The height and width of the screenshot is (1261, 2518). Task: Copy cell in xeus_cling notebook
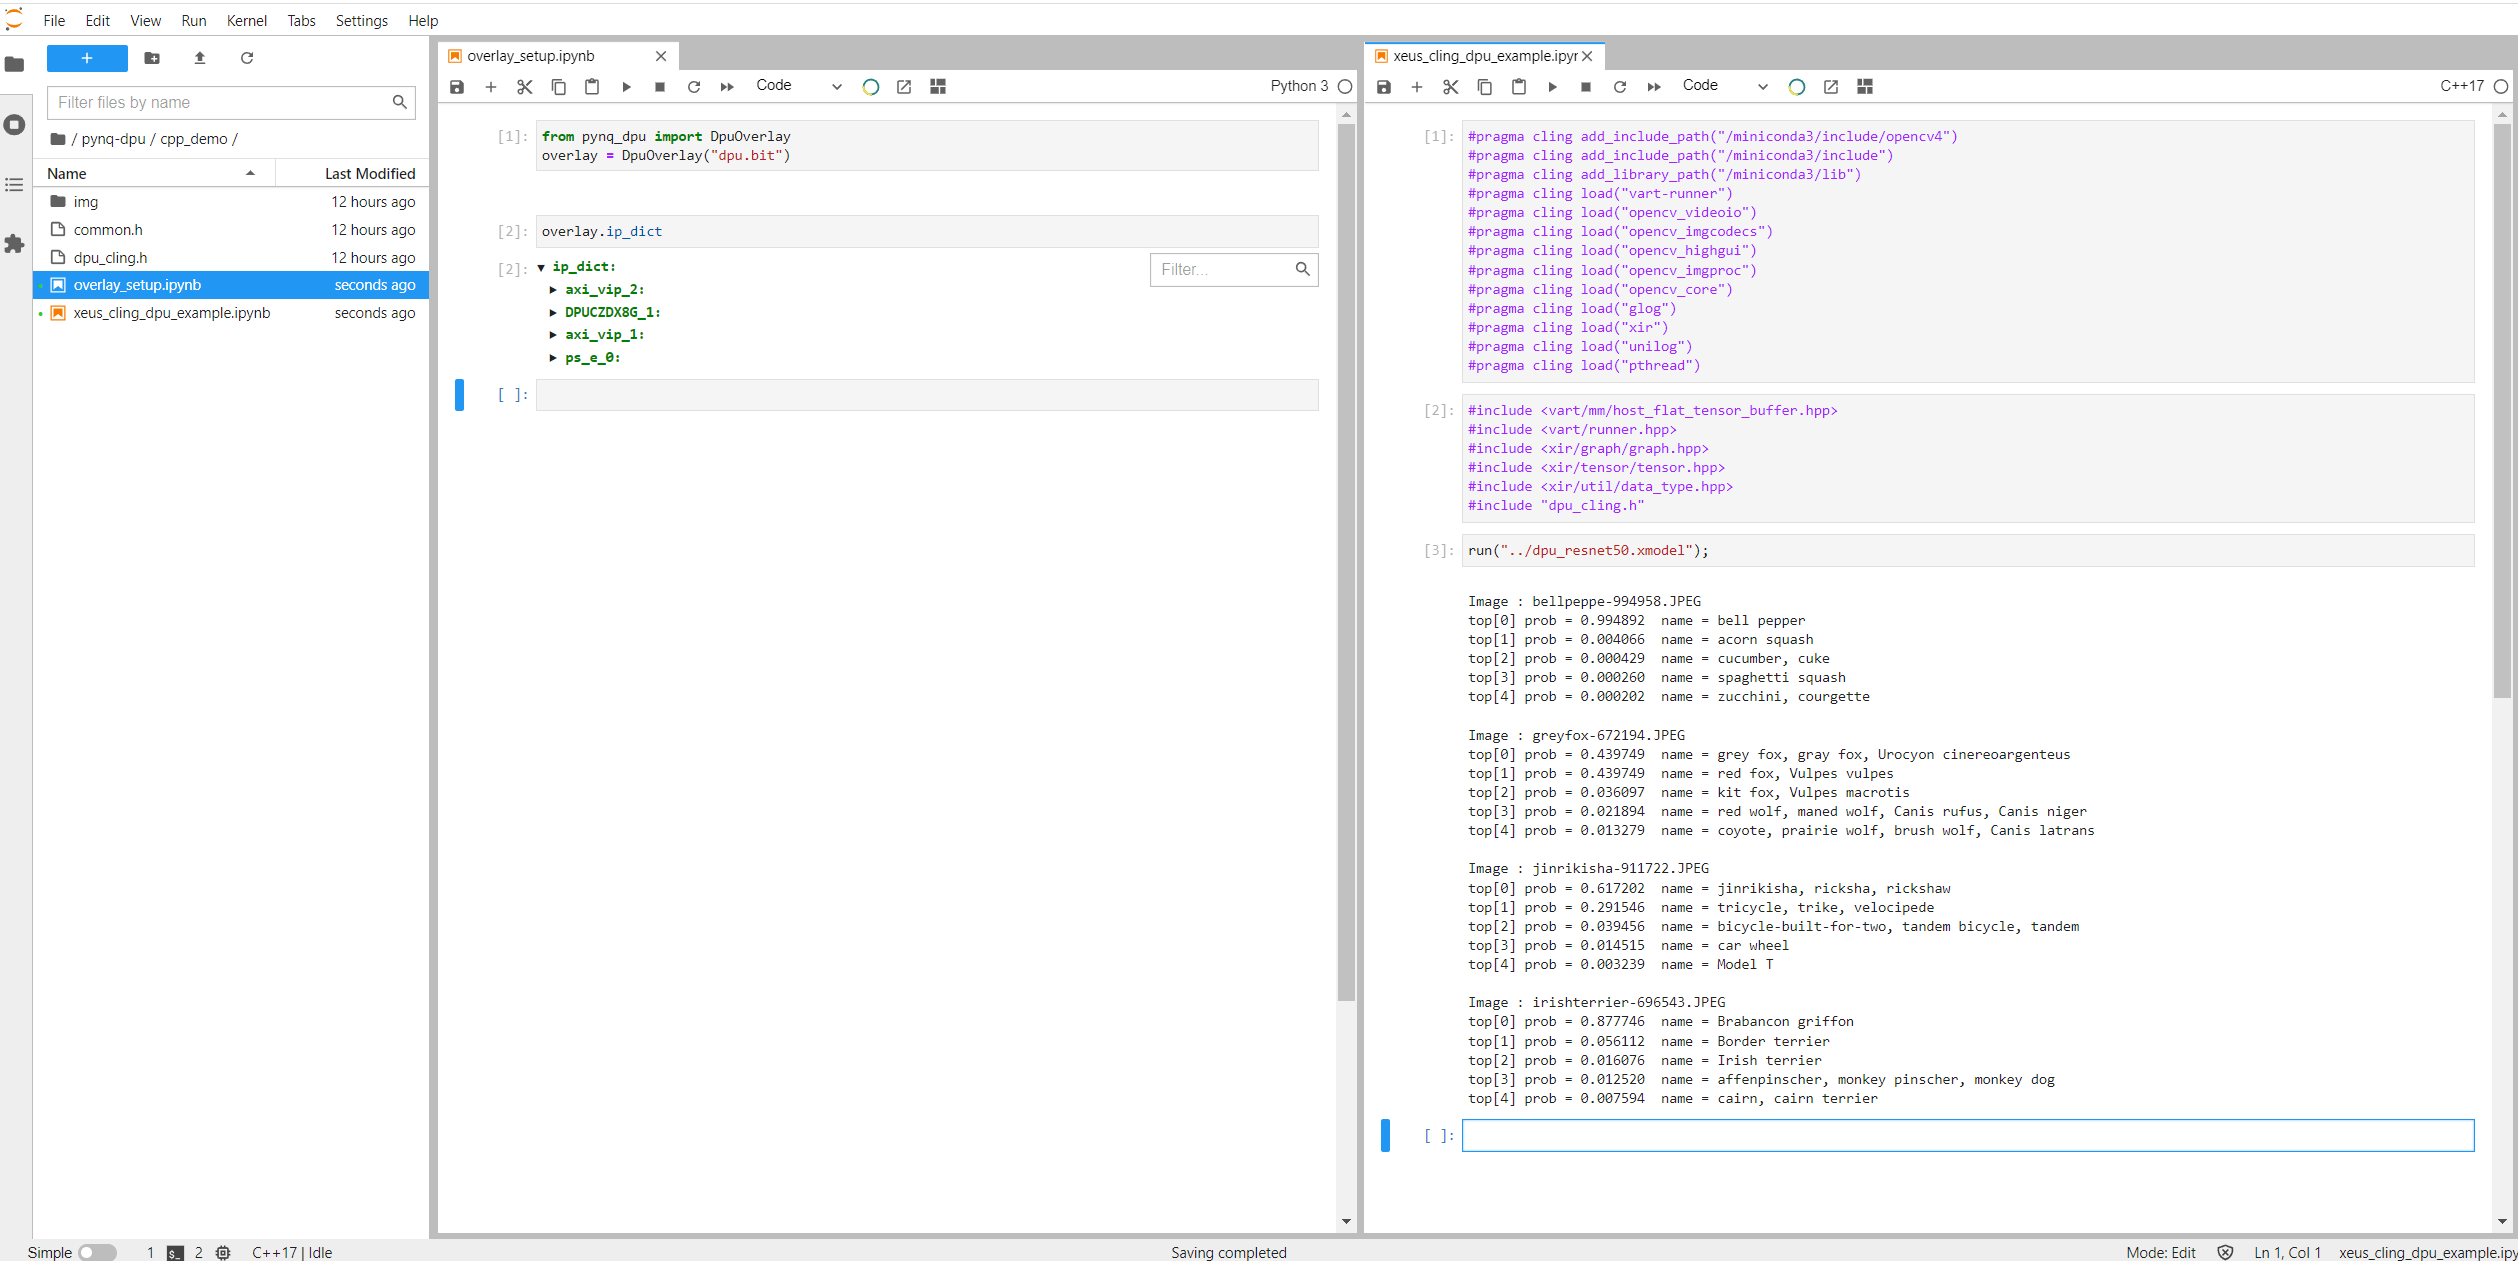point(1485,87)
